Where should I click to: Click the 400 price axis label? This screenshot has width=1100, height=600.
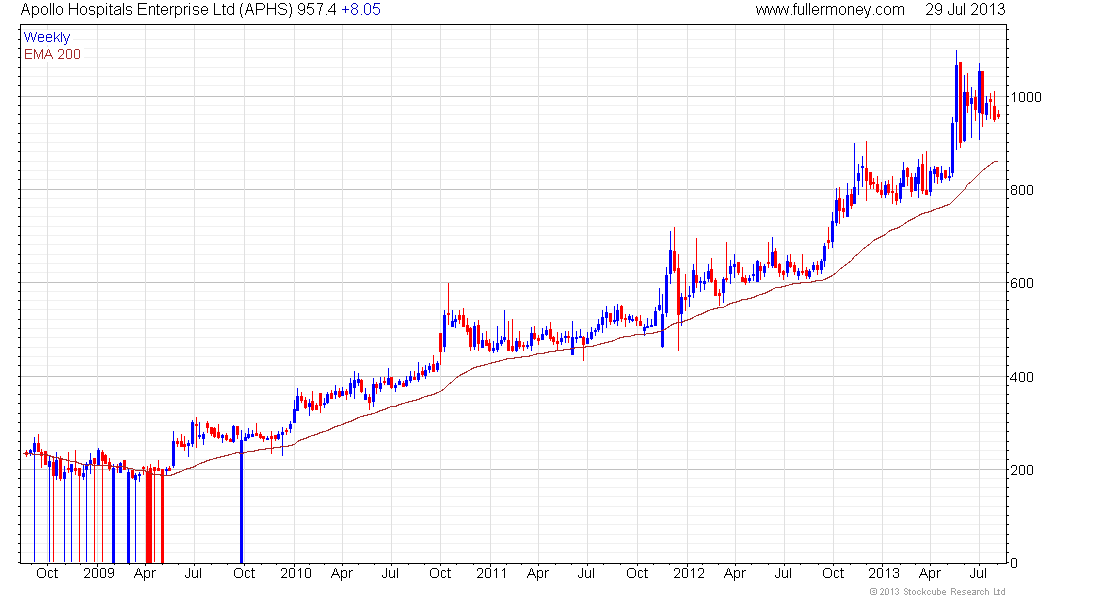(x=1022, y=377)
